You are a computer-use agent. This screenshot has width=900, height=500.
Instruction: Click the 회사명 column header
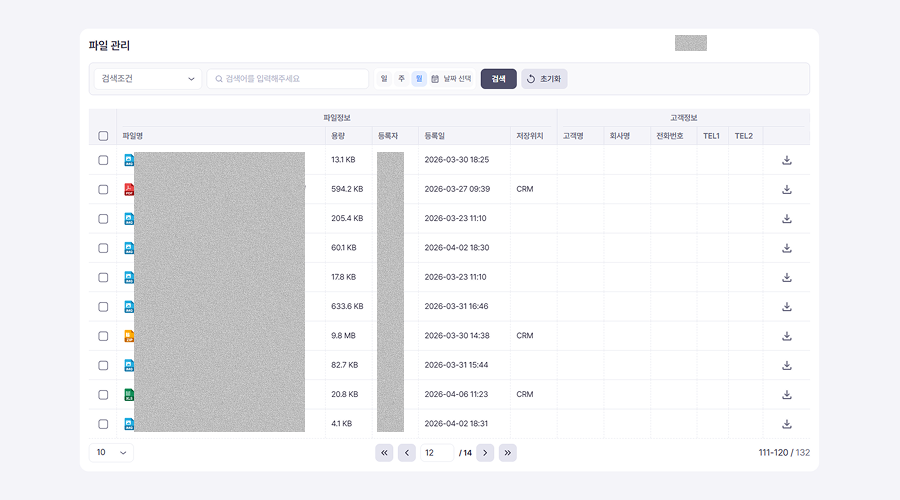pyautogui.click(x=620, y=136)
